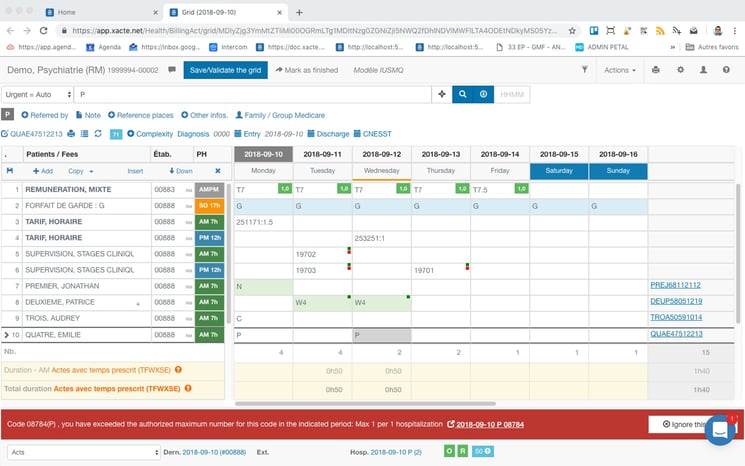This screenshot has height=466, width=745.
Task: Select the Saturday column header
Action: [x=559, y=171]
